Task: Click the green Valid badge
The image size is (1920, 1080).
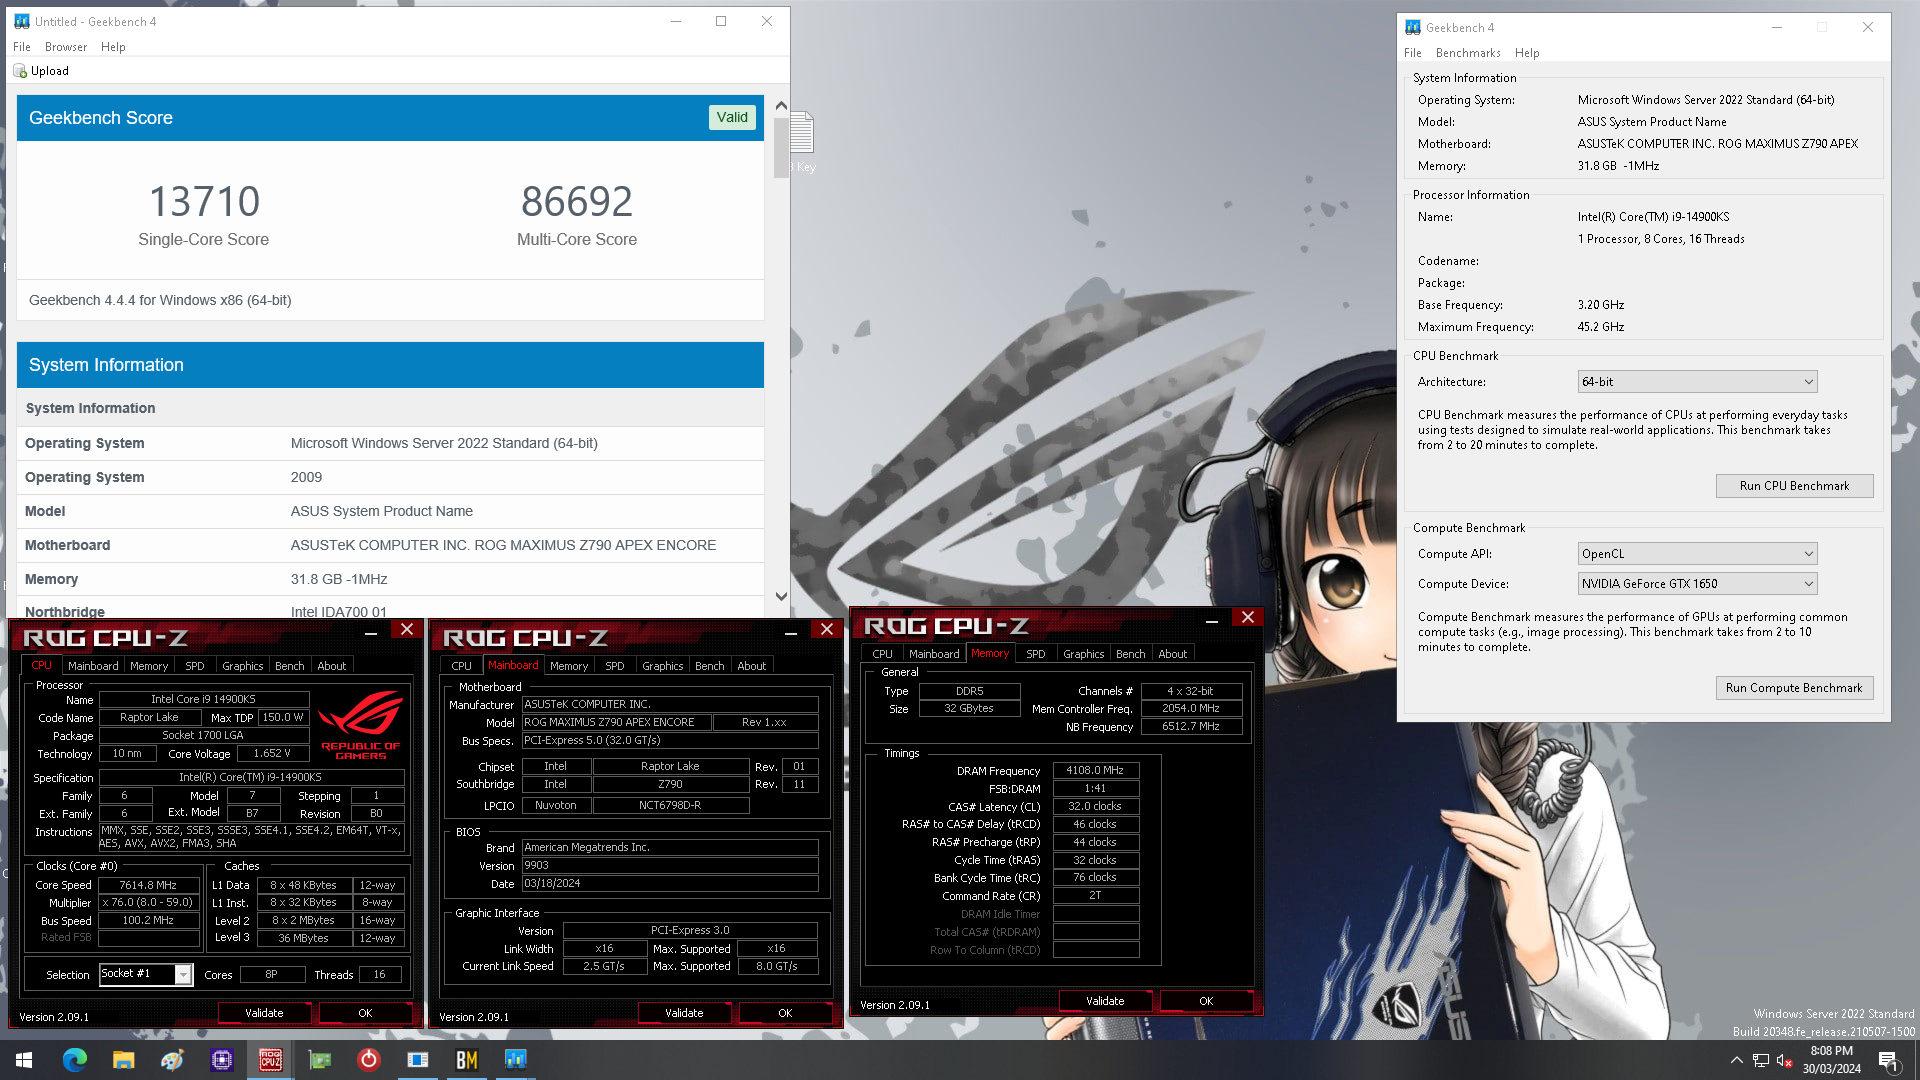Action: (x=732, y=117)
